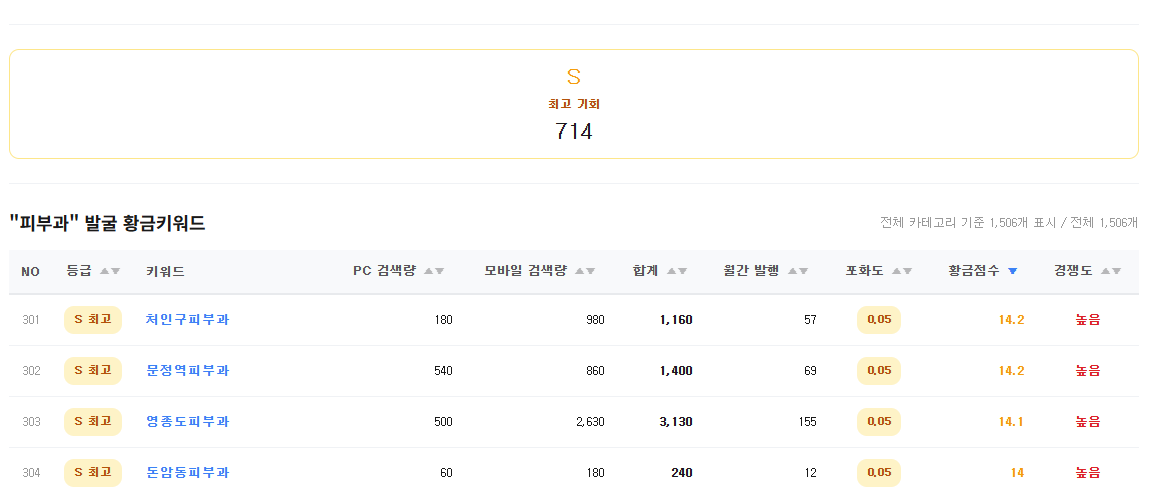Sort by 등급 column arrows
1159x491 pixels.
pyautogui.click(x=110, y=271)
